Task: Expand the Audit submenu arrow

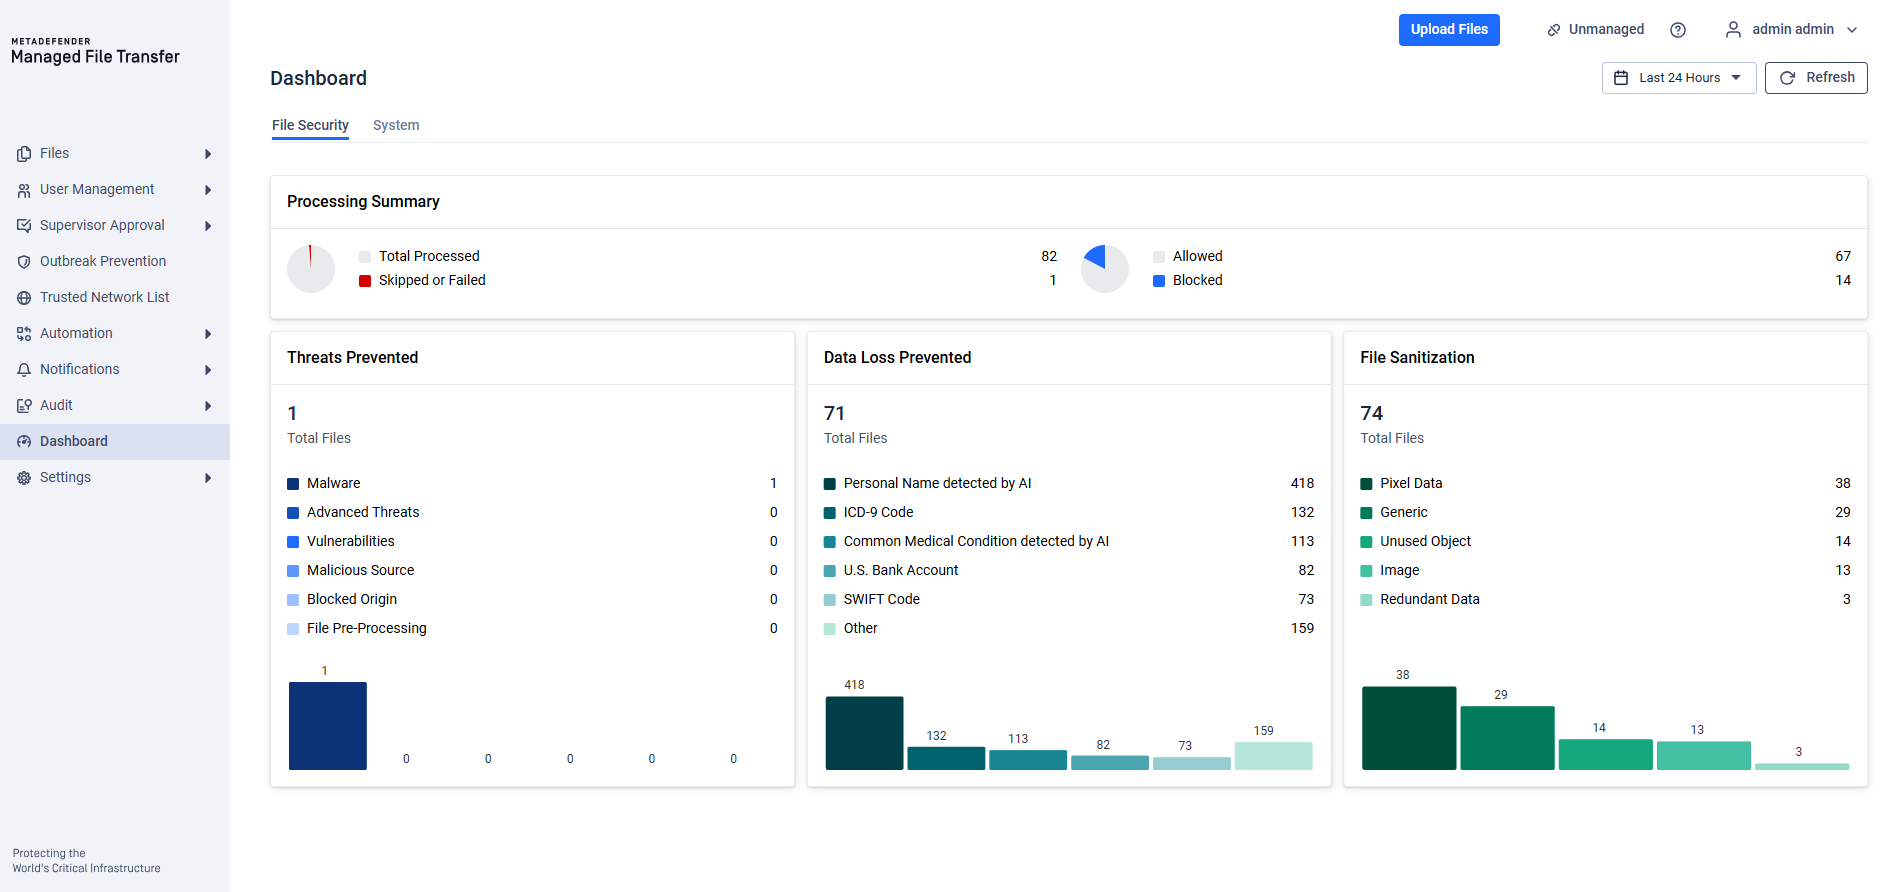Action: point(208,406)
